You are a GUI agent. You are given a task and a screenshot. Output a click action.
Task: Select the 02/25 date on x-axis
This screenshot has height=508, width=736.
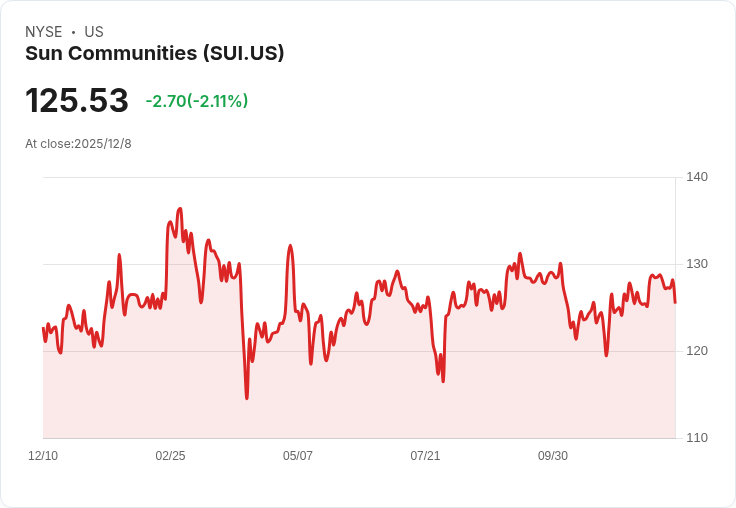pos(170,456)
